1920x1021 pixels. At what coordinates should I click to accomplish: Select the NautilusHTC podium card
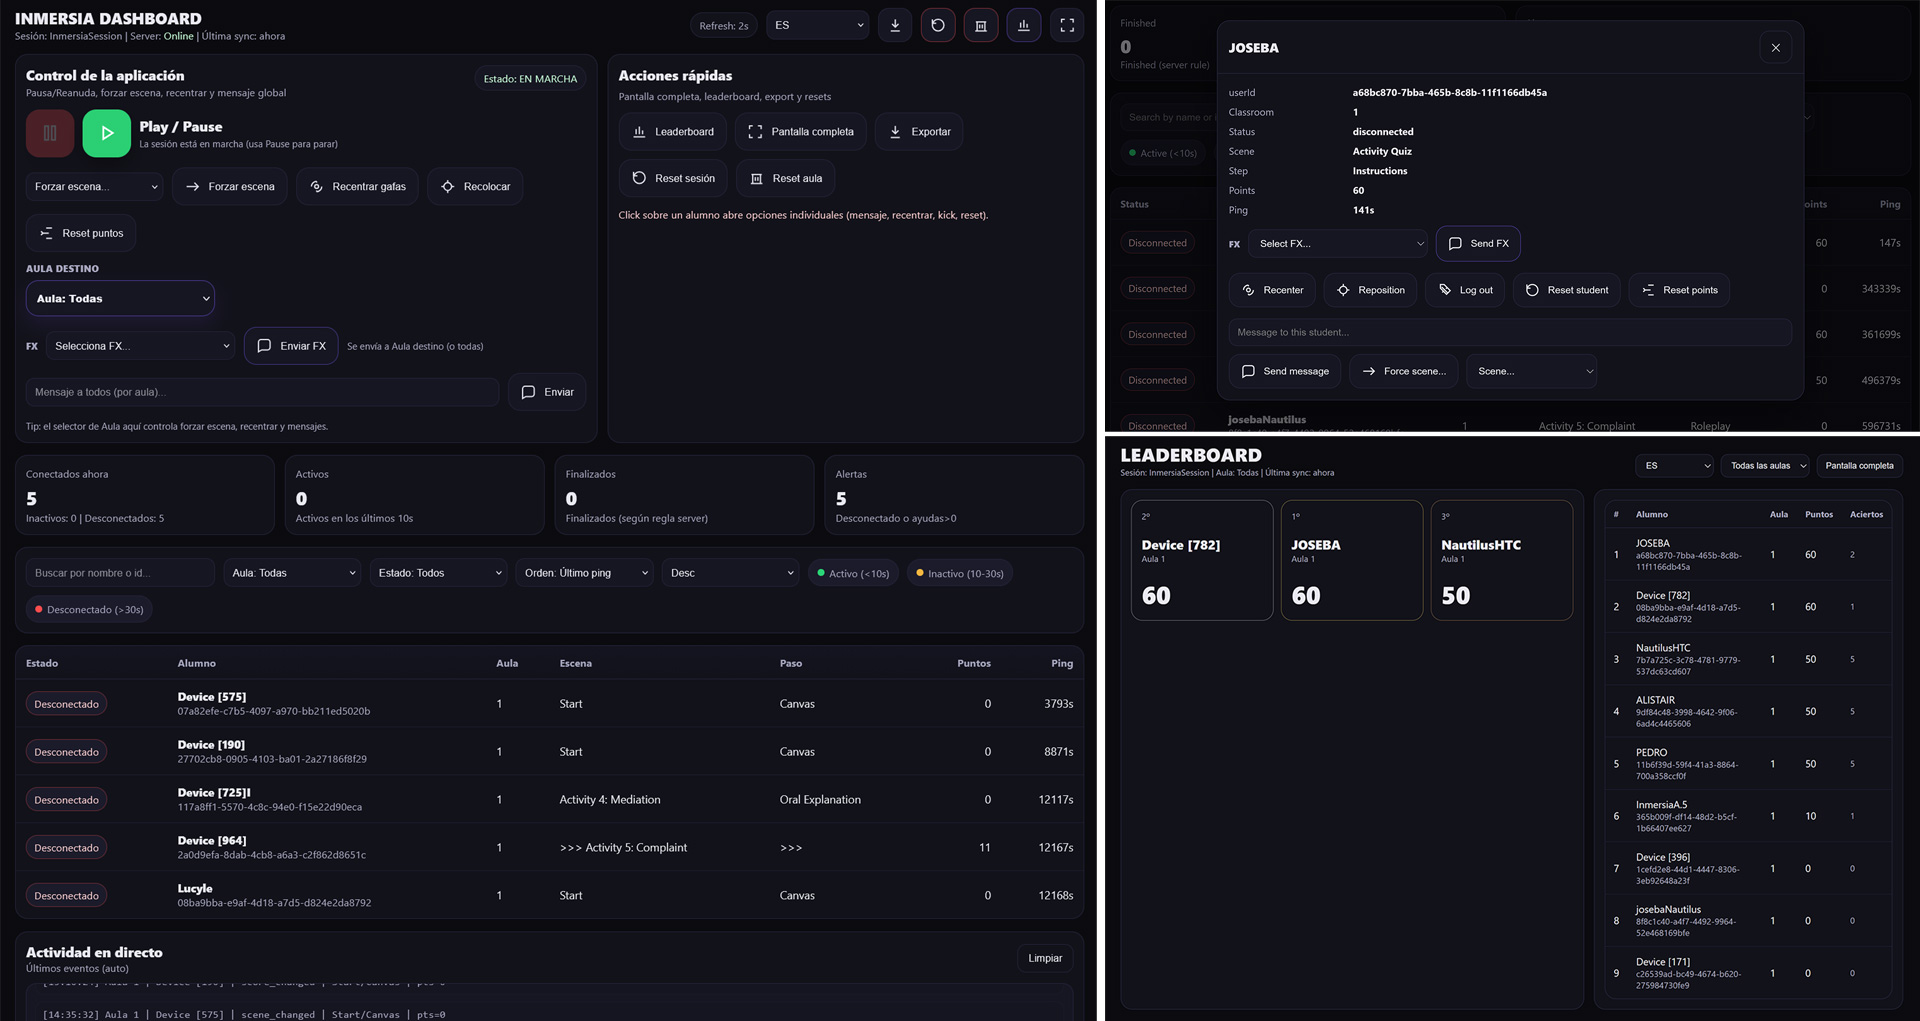(x=1502, y=560)
